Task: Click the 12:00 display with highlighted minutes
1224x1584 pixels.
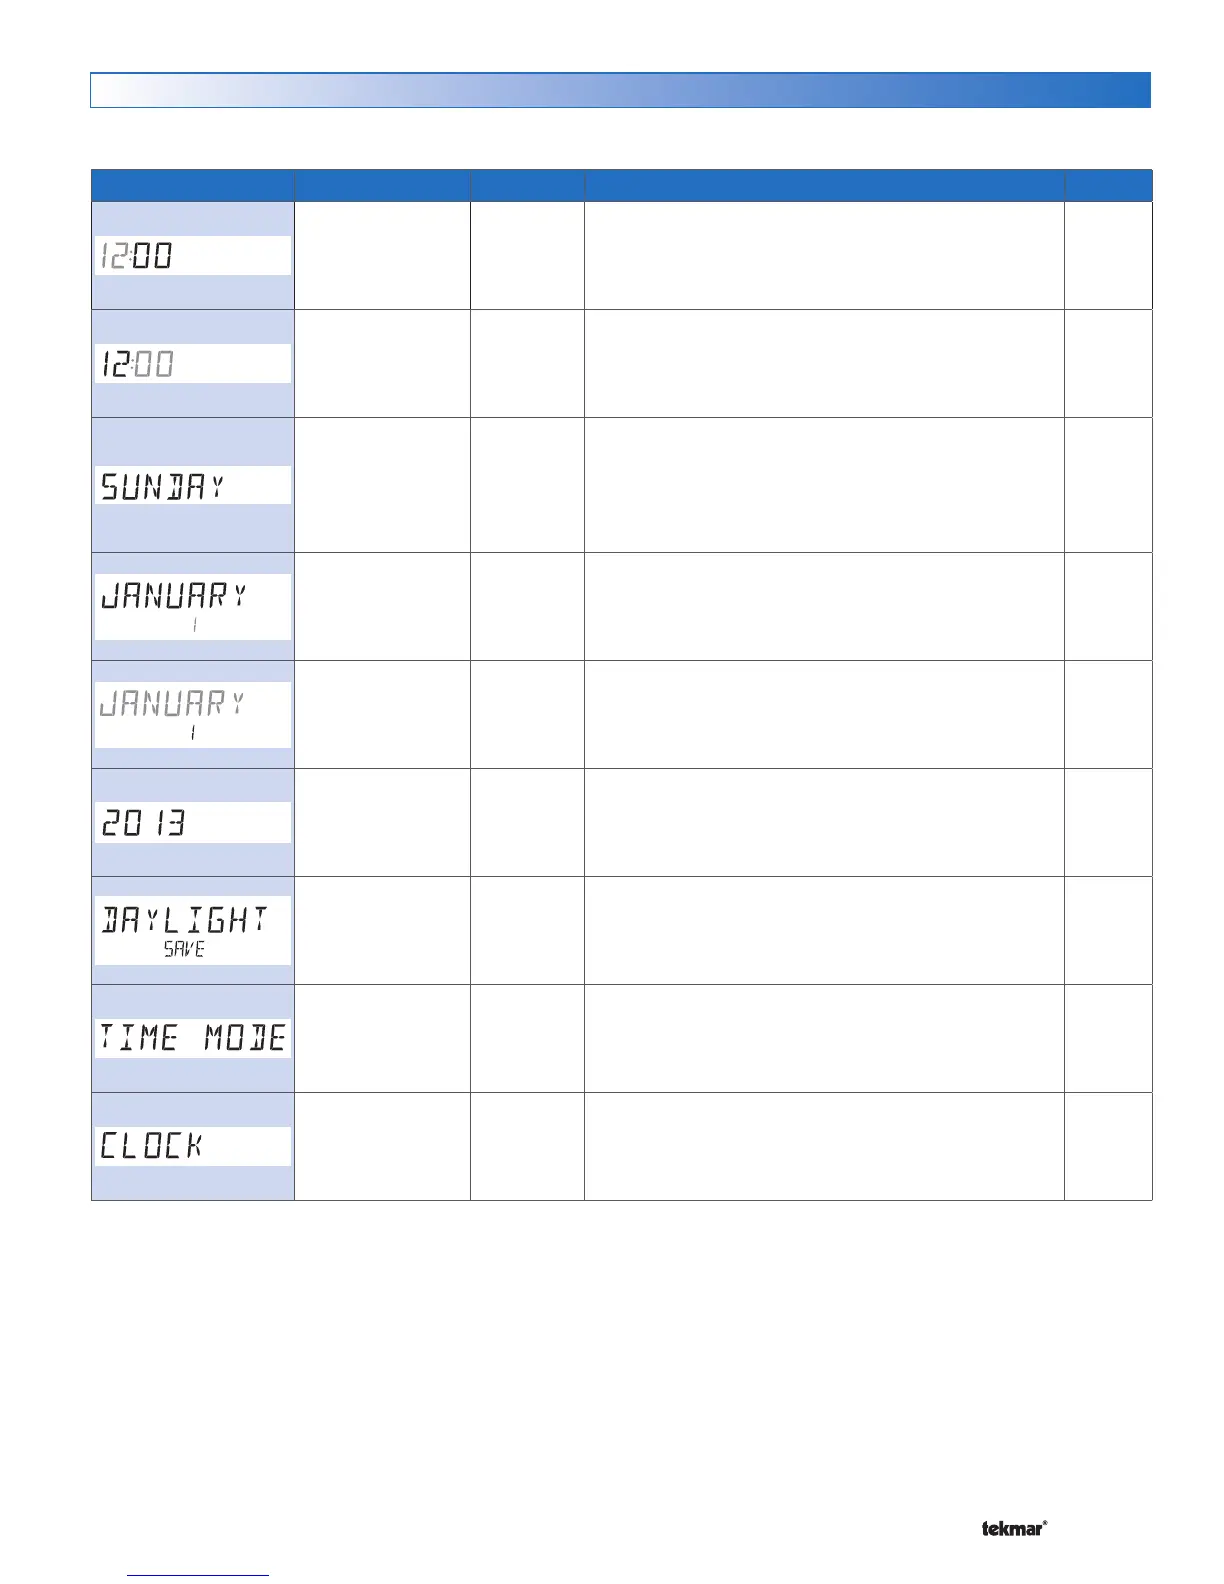Action: tap(192, 256)
